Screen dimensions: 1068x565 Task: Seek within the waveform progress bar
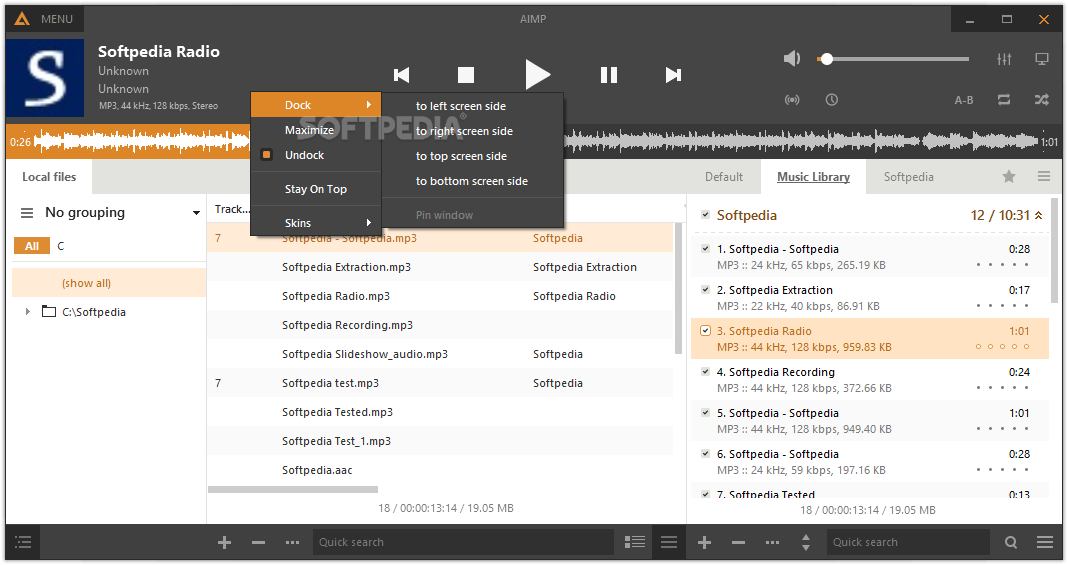tap(534, 142)
